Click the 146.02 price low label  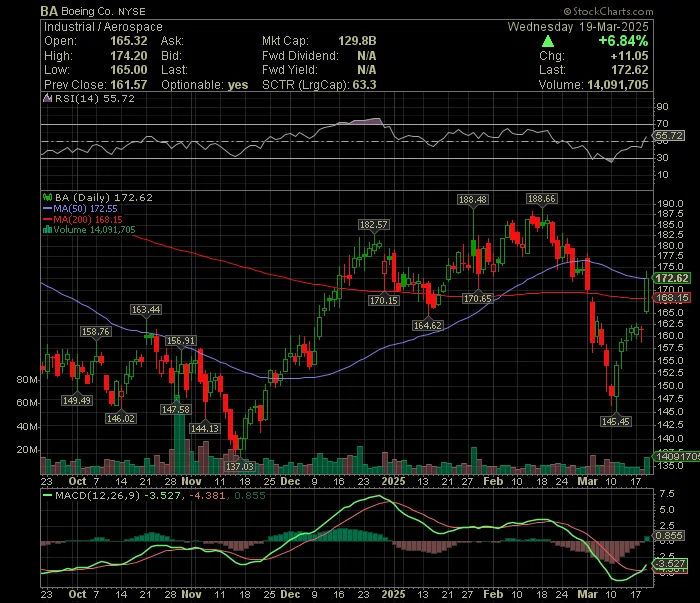click(121, 418)
